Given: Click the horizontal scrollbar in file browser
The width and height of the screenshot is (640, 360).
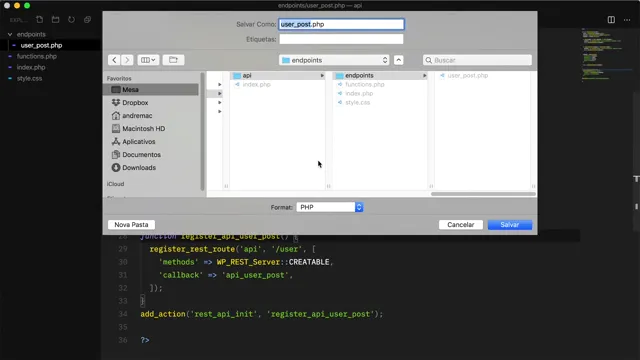Looking at the screenshot, I should tap(483, 194).
